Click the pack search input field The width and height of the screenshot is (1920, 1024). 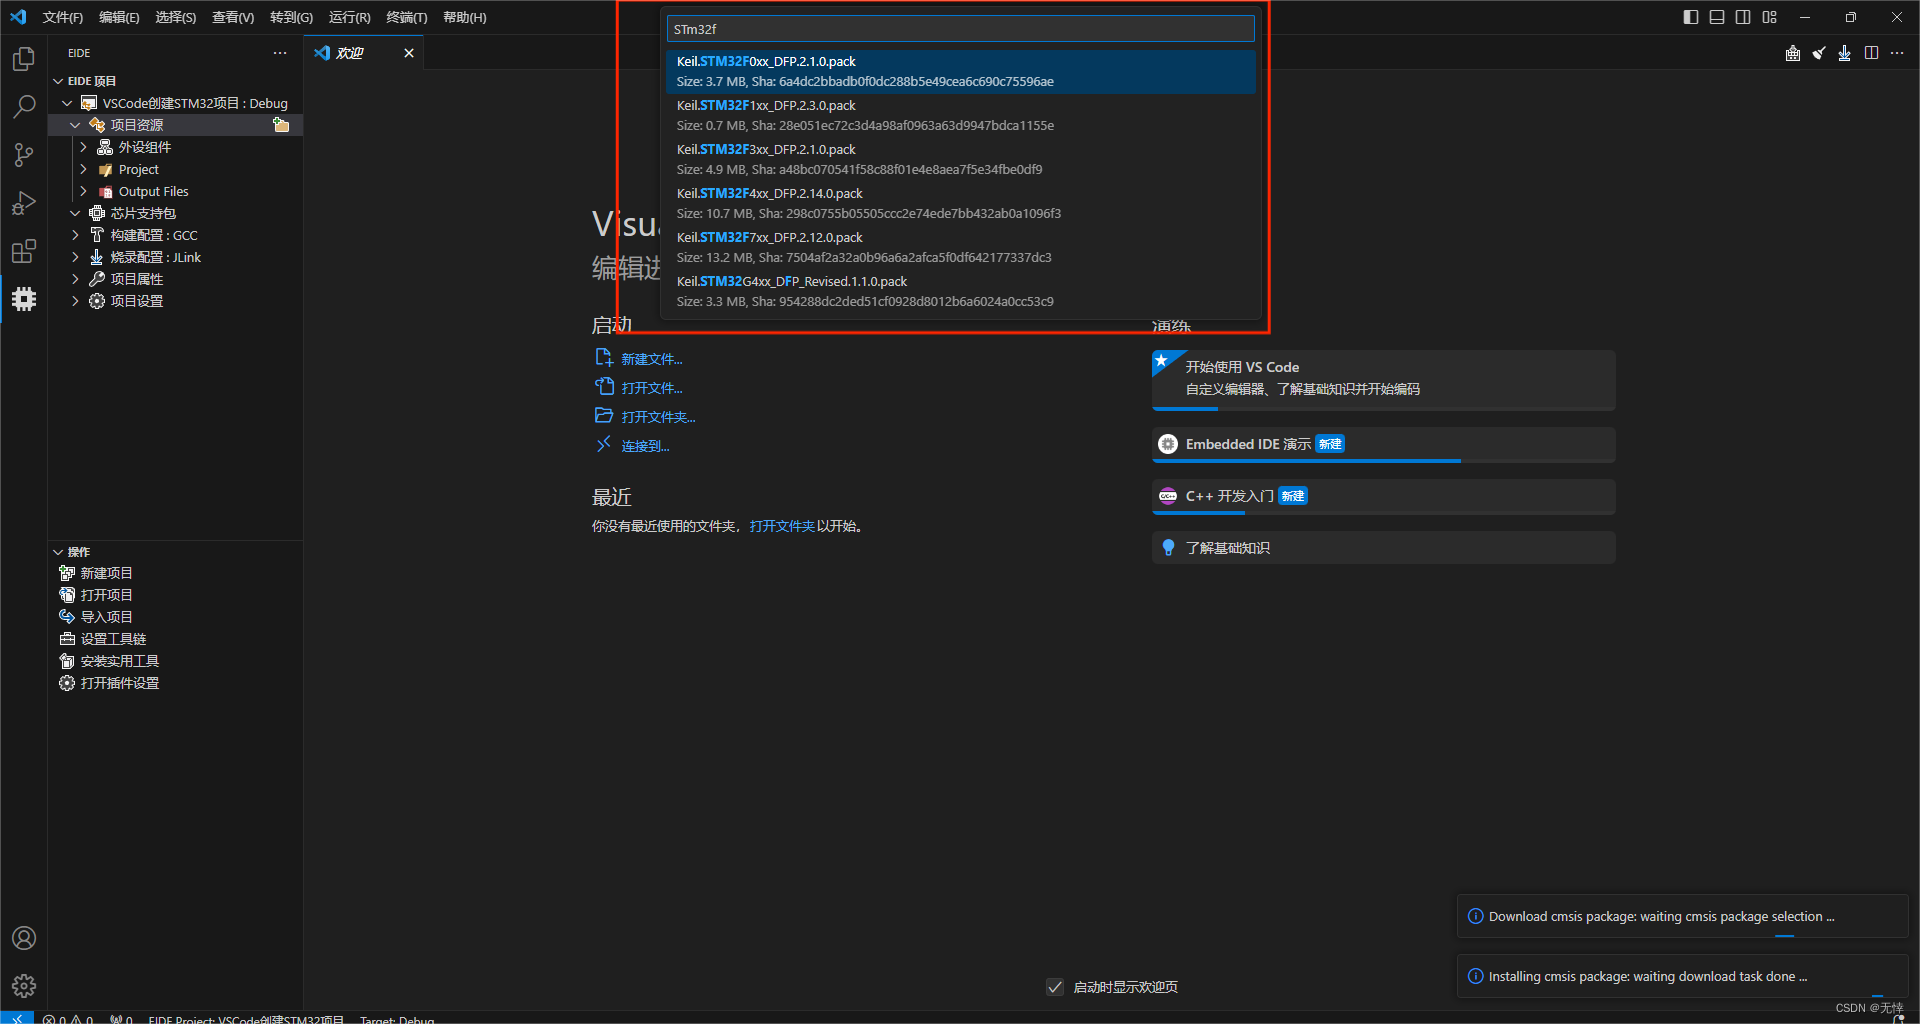960,29
